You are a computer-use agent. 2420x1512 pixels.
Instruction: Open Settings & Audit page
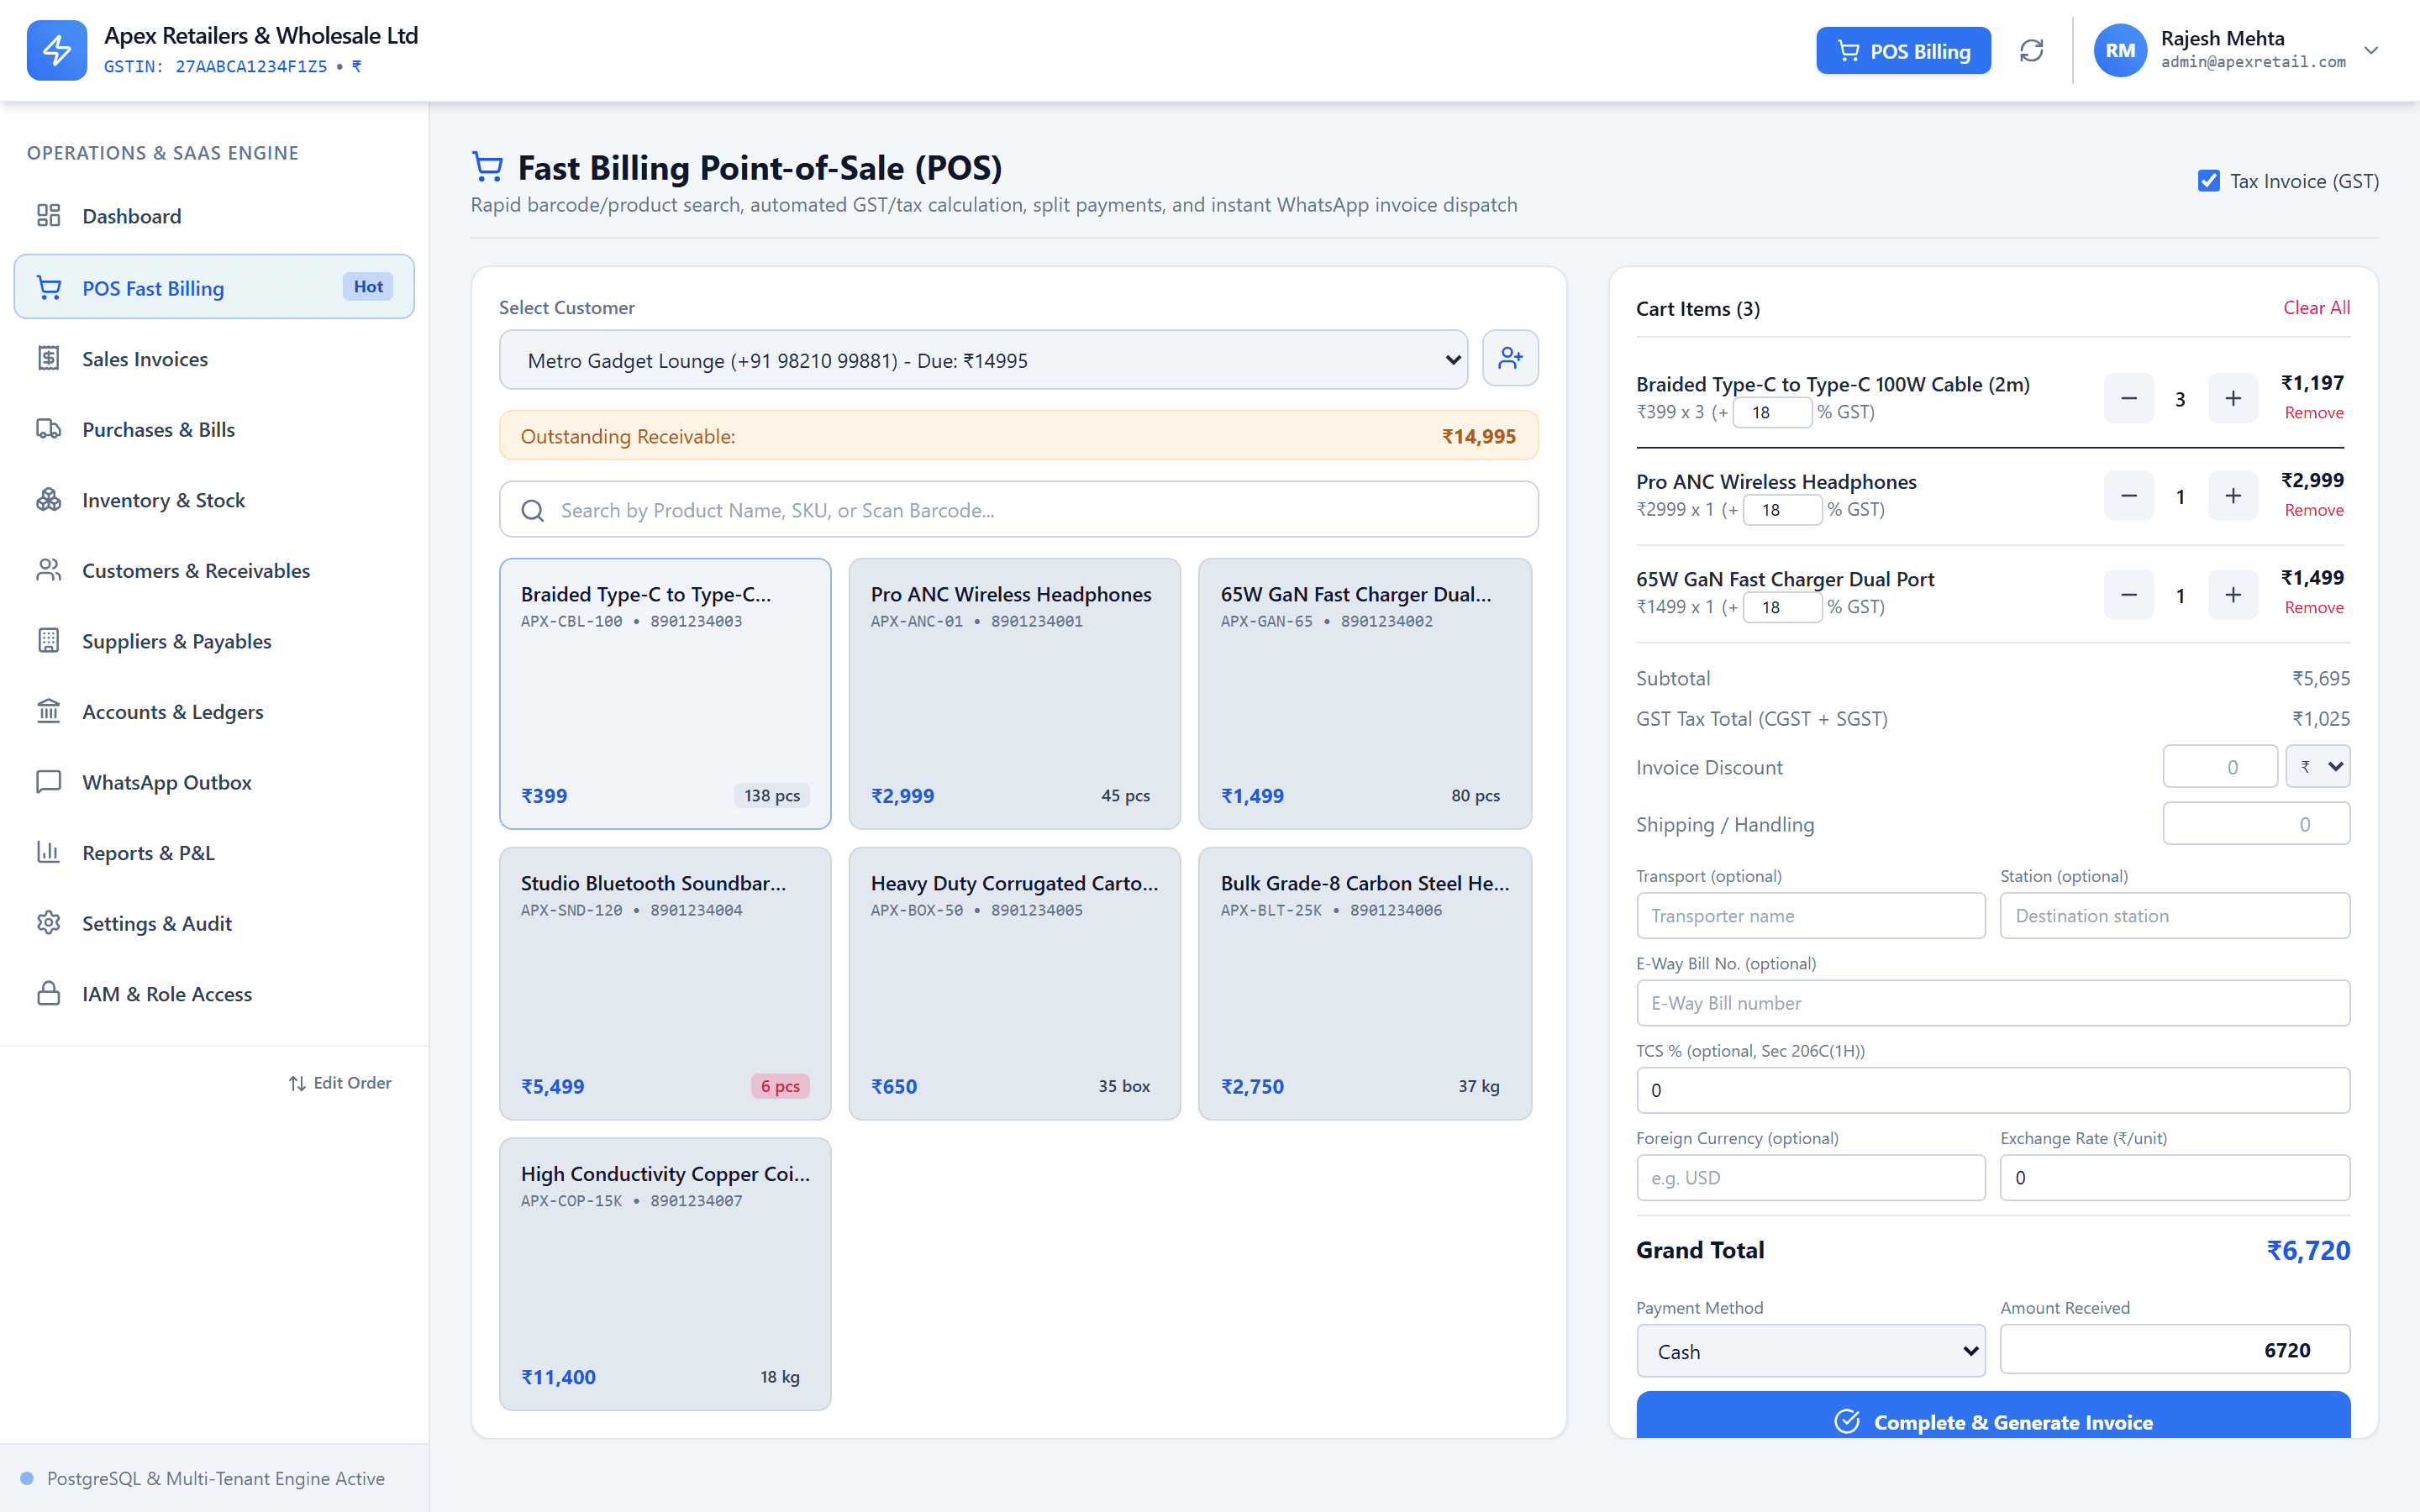click(214, 924)
